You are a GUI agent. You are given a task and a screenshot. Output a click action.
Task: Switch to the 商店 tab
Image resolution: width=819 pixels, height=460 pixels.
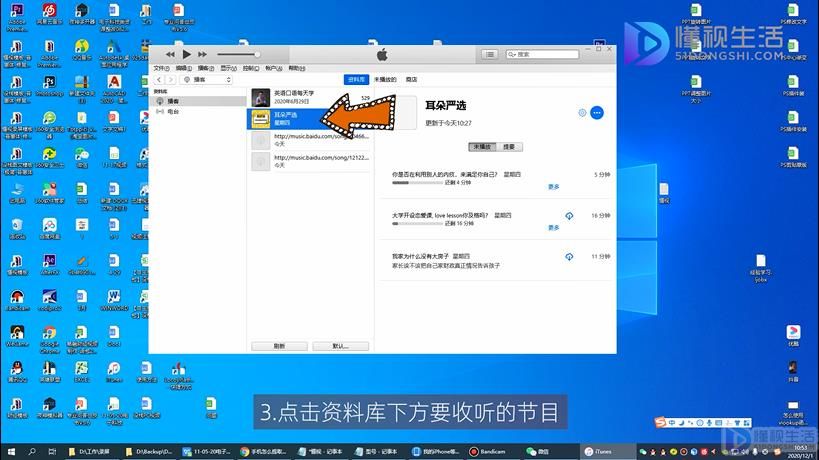click(412, 79)
